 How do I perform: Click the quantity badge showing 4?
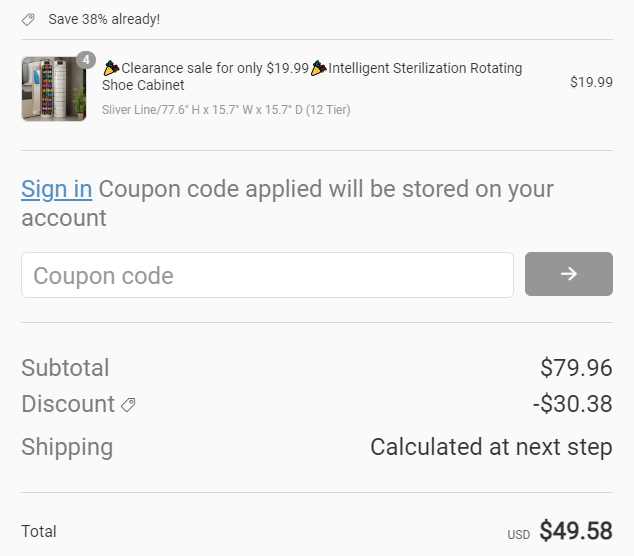86,60
